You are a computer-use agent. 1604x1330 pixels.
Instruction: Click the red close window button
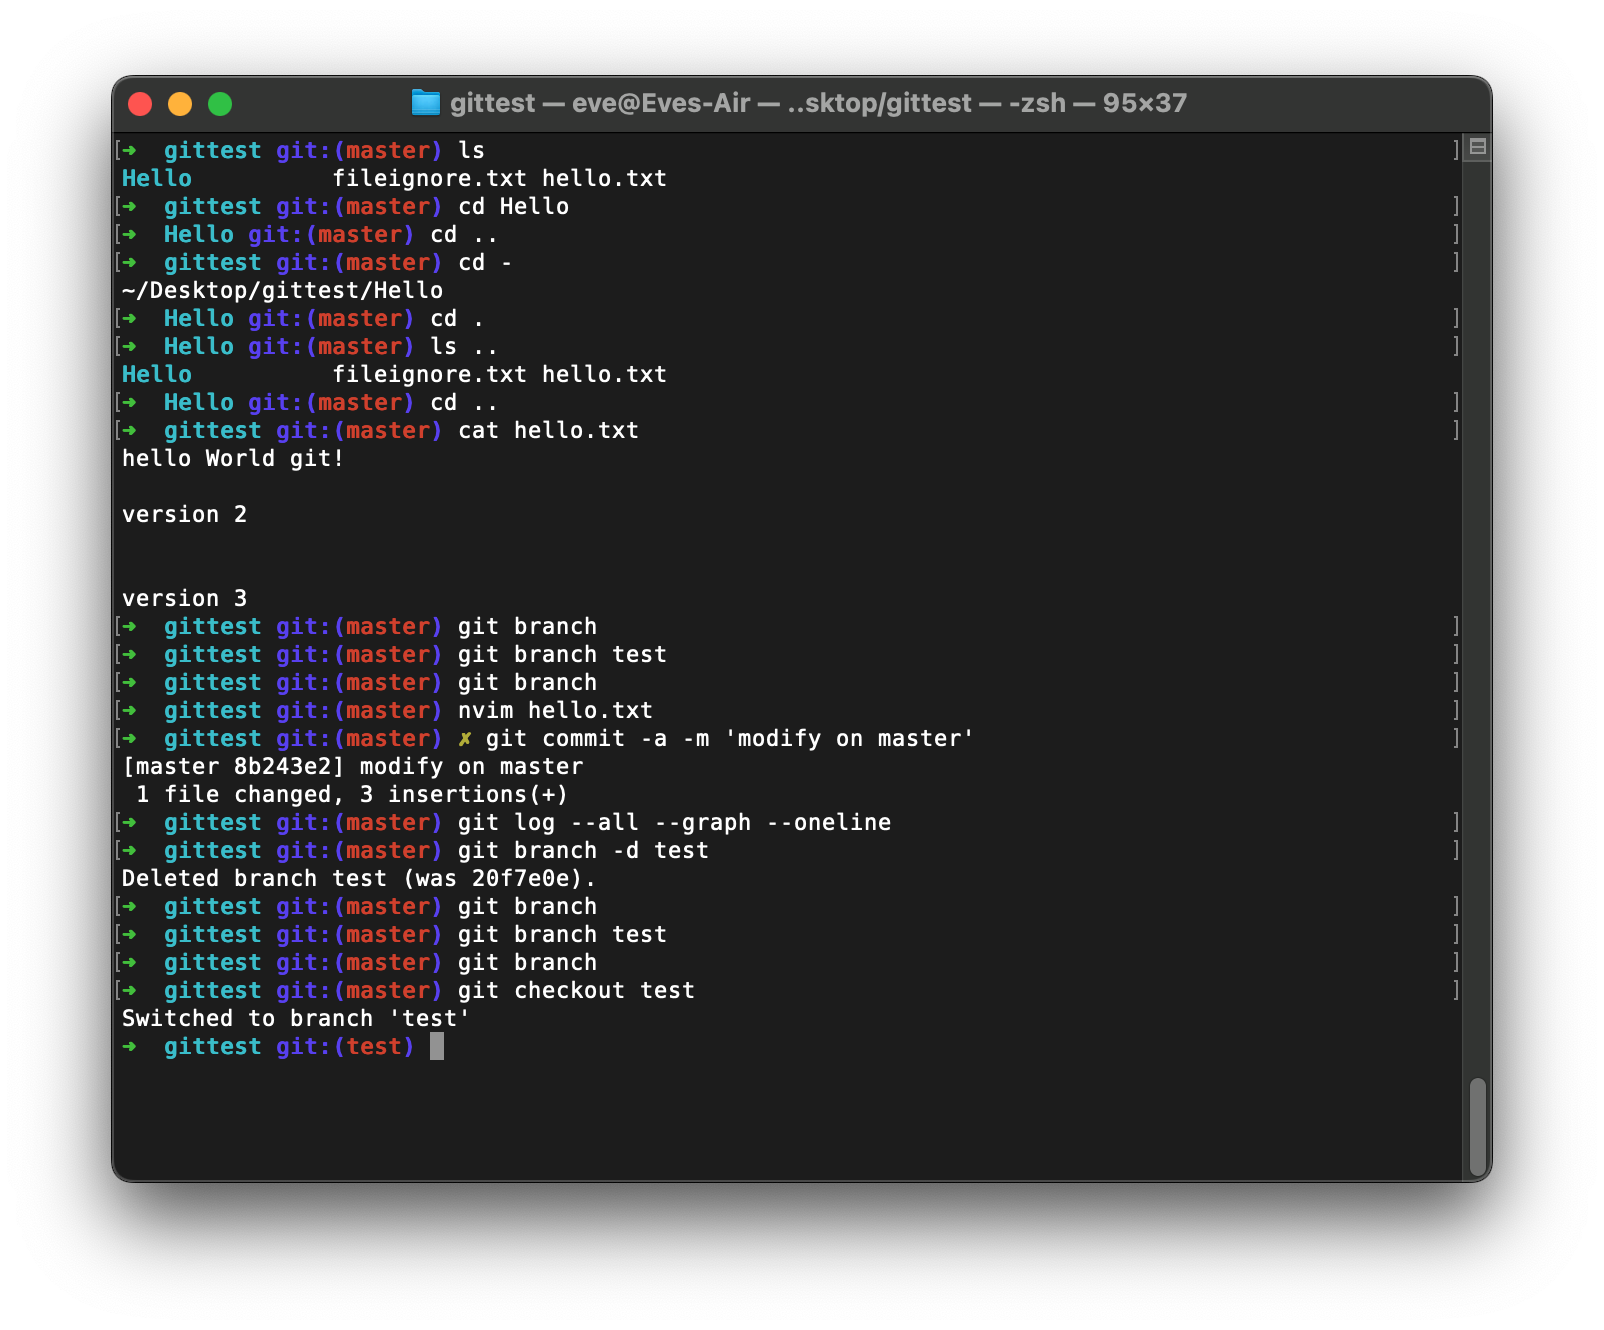point(140,104)
